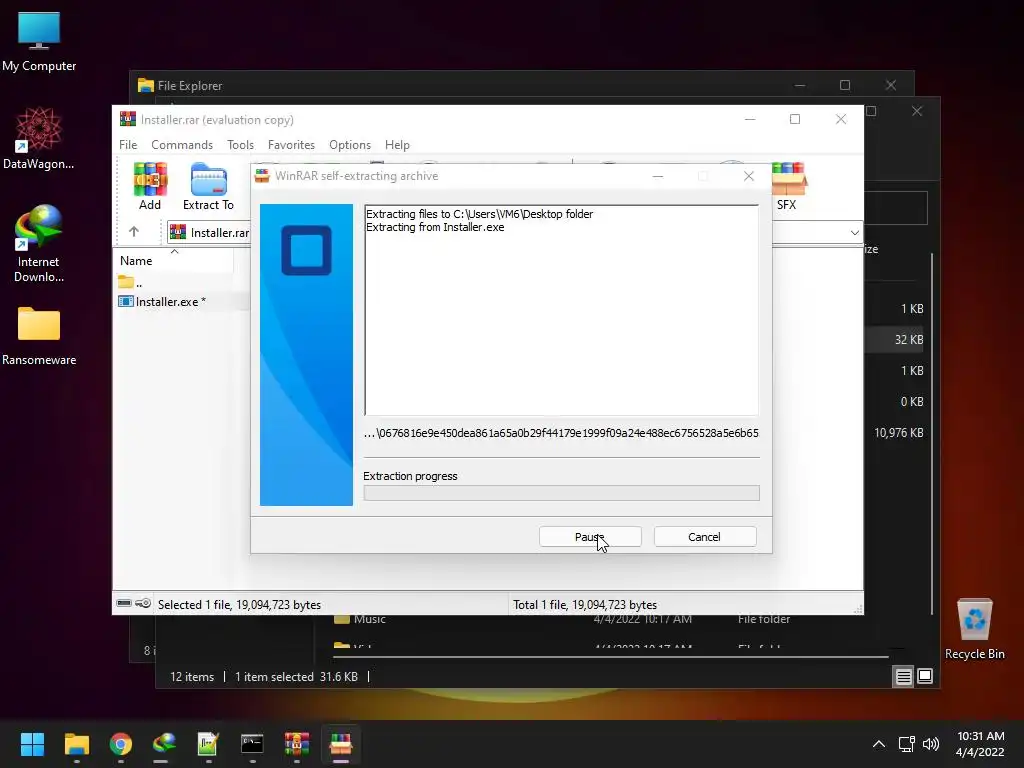Screen dimensions: 1024x768
Task: Select the Ransomeware desktop folder
Action: 39,335
